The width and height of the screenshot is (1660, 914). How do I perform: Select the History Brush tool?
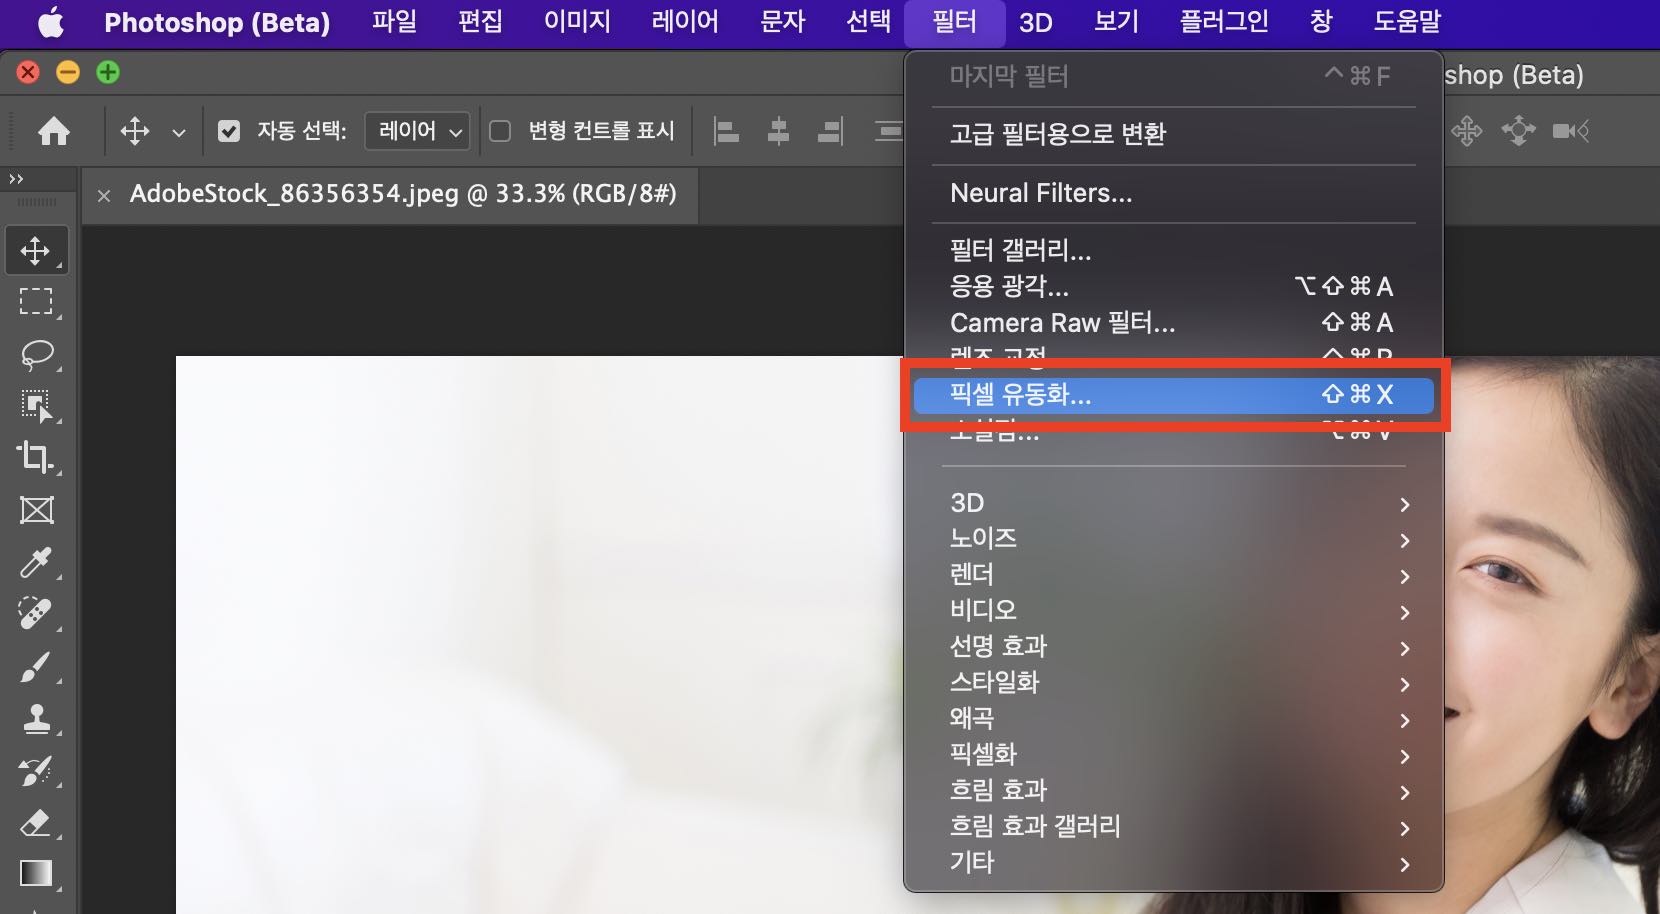coord(36,771)
